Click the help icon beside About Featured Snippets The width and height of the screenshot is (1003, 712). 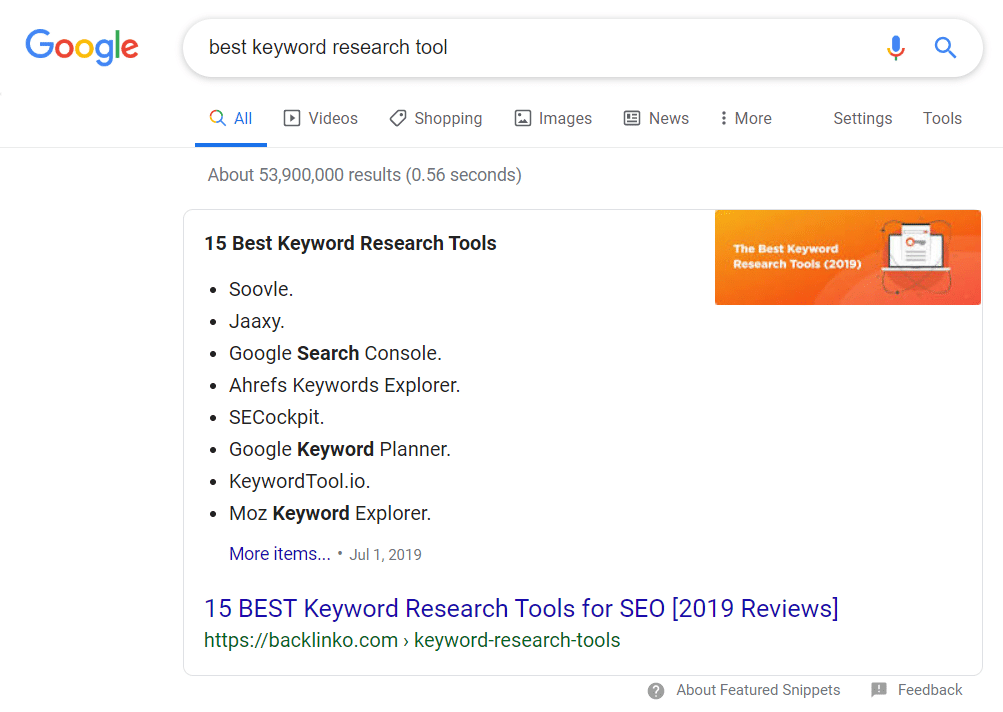click(x=656, y=690)
